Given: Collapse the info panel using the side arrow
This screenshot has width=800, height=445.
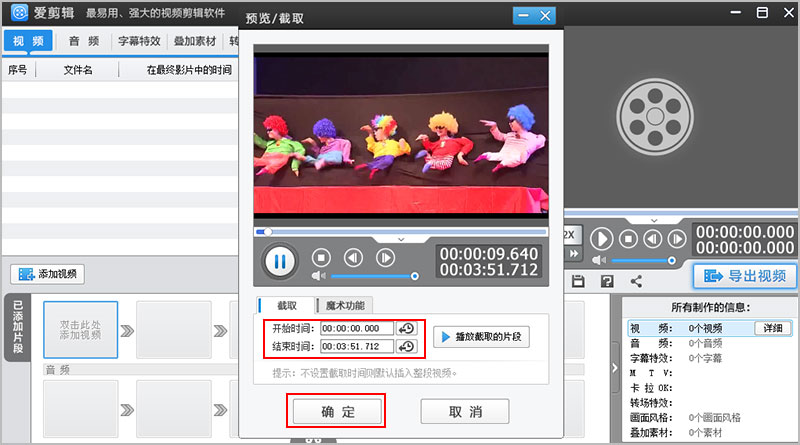Looking at the screenshot, I should point(614,368).
